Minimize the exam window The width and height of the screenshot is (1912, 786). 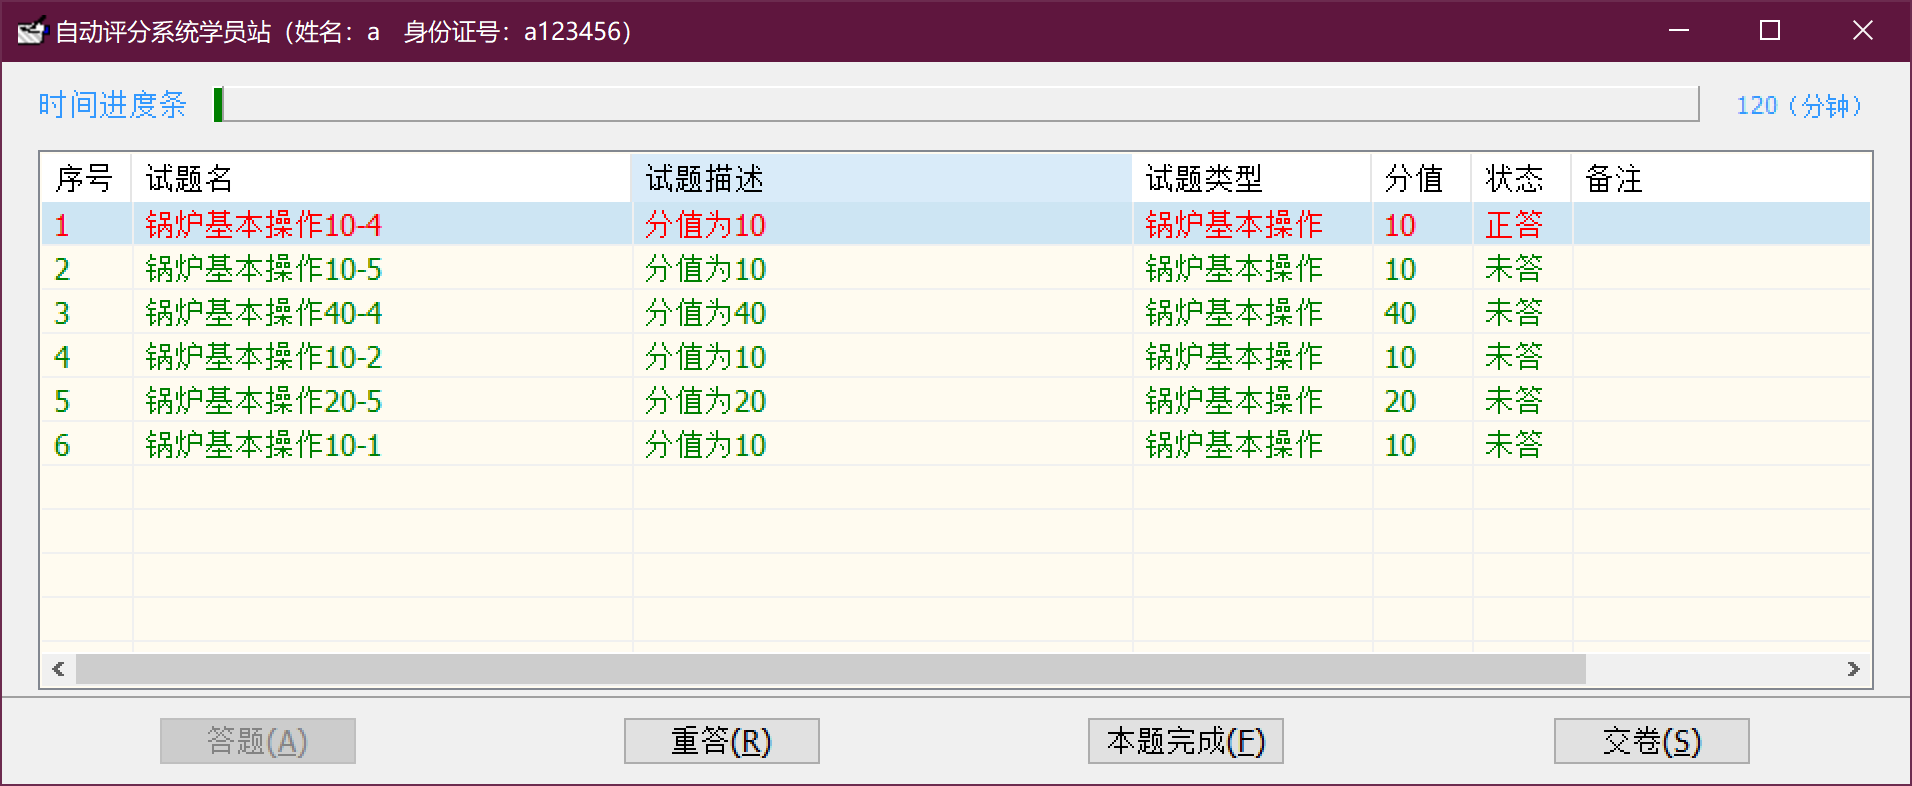click(x=1679, y=31)
